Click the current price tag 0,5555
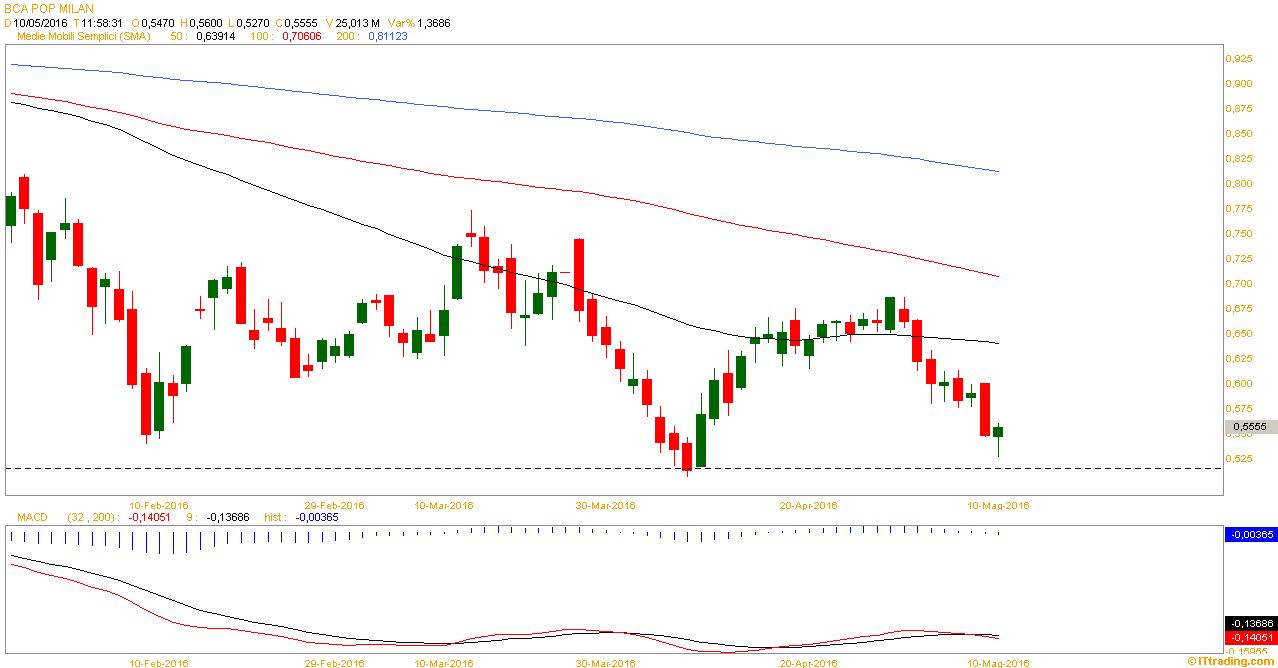This screenshot has width=1278, height=668. click(x=1249, y=426)
